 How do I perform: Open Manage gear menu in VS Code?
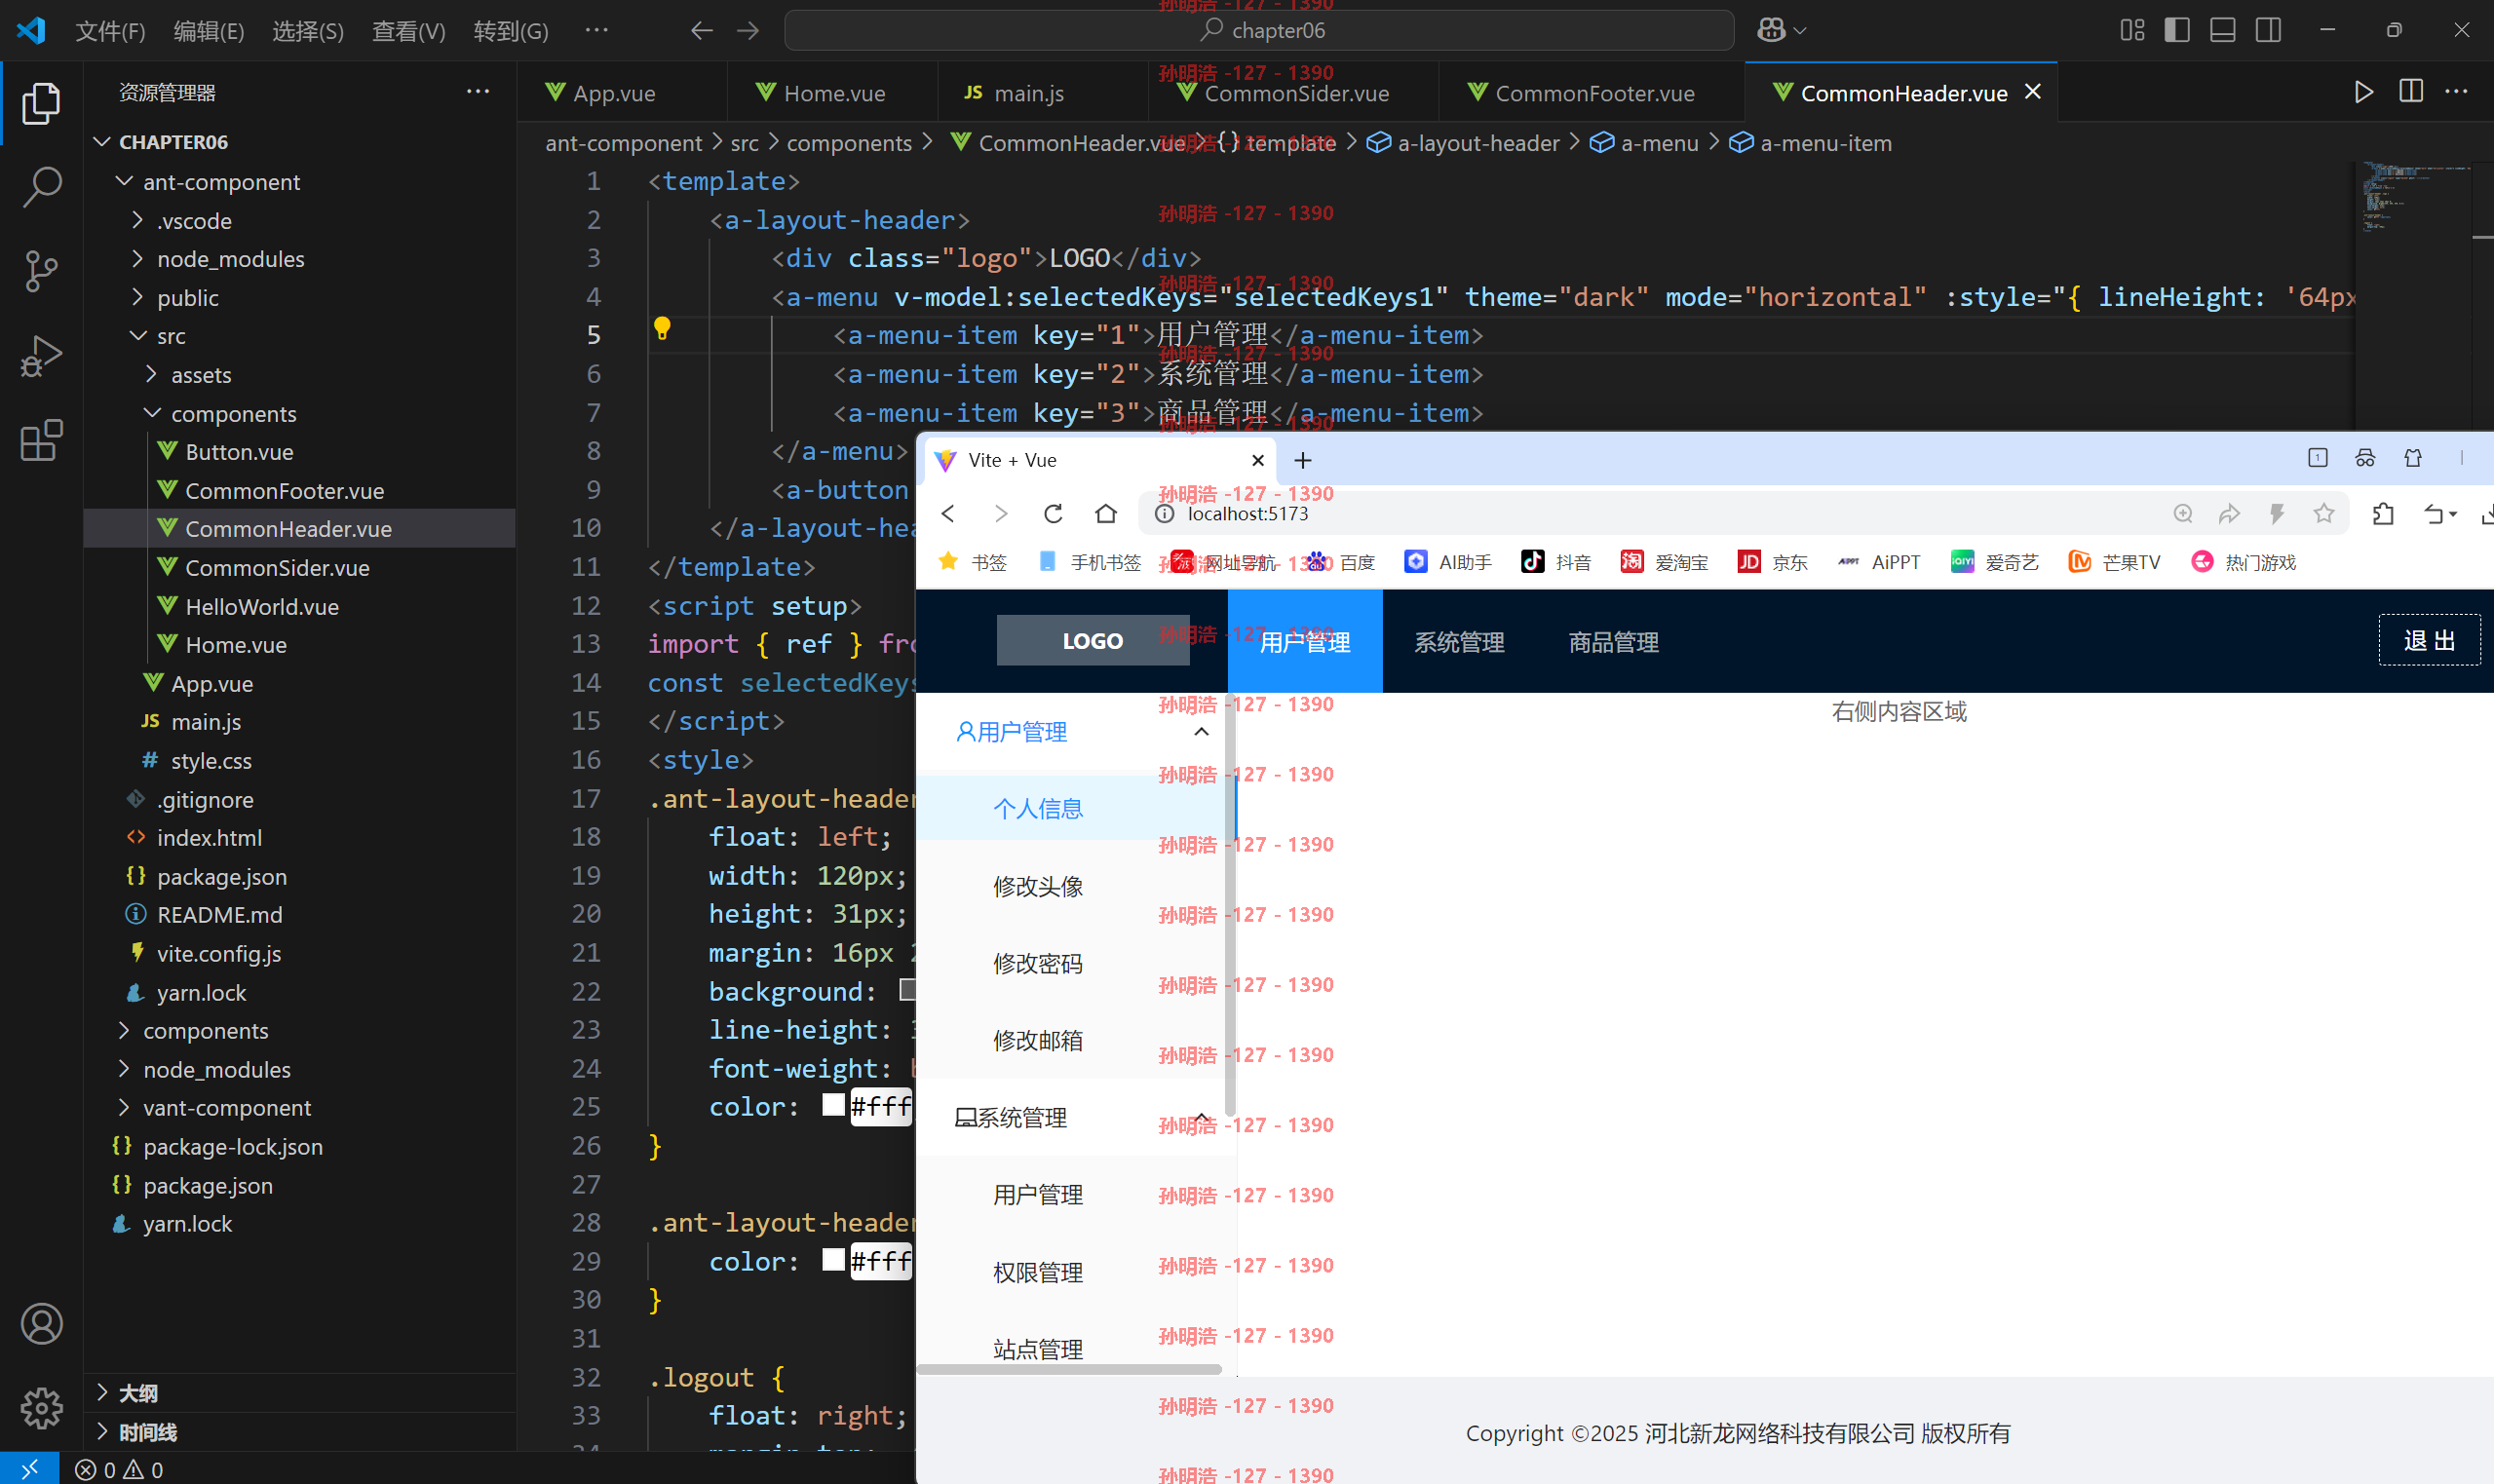coord(41,1408)
